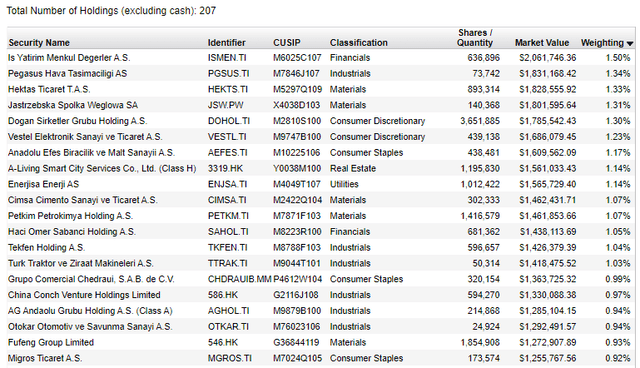The width and height of the screenshot is (640, 368).
Task: Select the JSW.PW identifier cell
Action: click(225, 105)
